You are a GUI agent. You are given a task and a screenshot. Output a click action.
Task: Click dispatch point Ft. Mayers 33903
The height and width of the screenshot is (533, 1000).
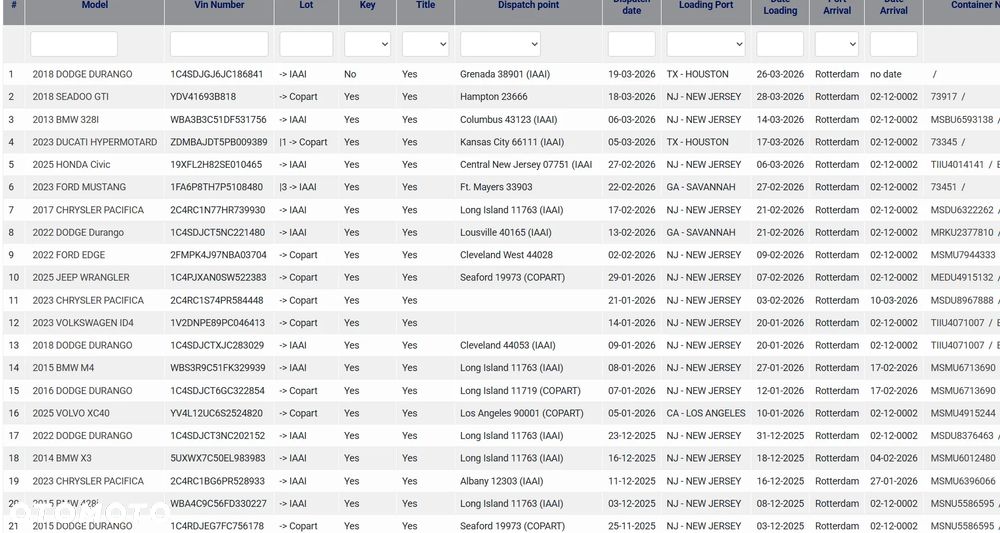tap(496, 187)
